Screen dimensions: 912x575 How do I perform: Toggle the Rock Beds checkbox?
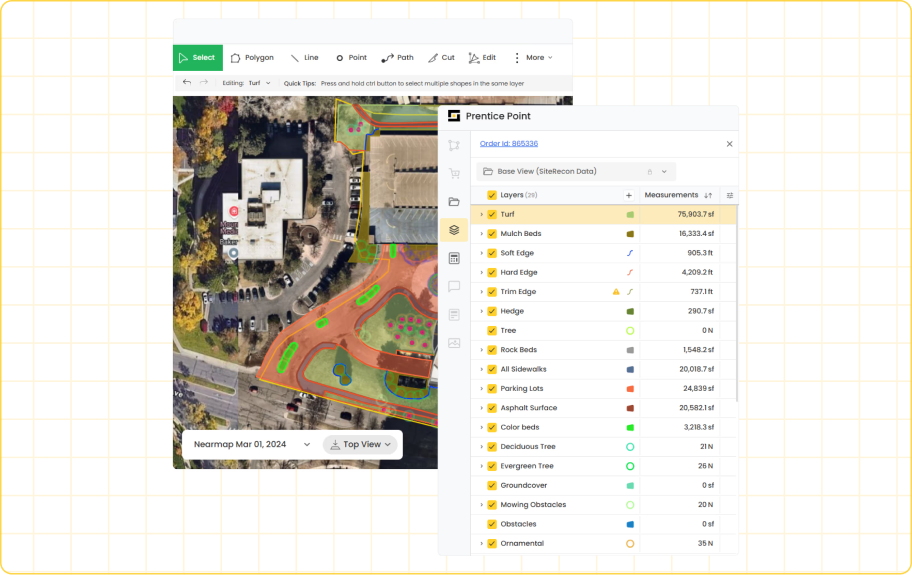click(x=492, y=350)
